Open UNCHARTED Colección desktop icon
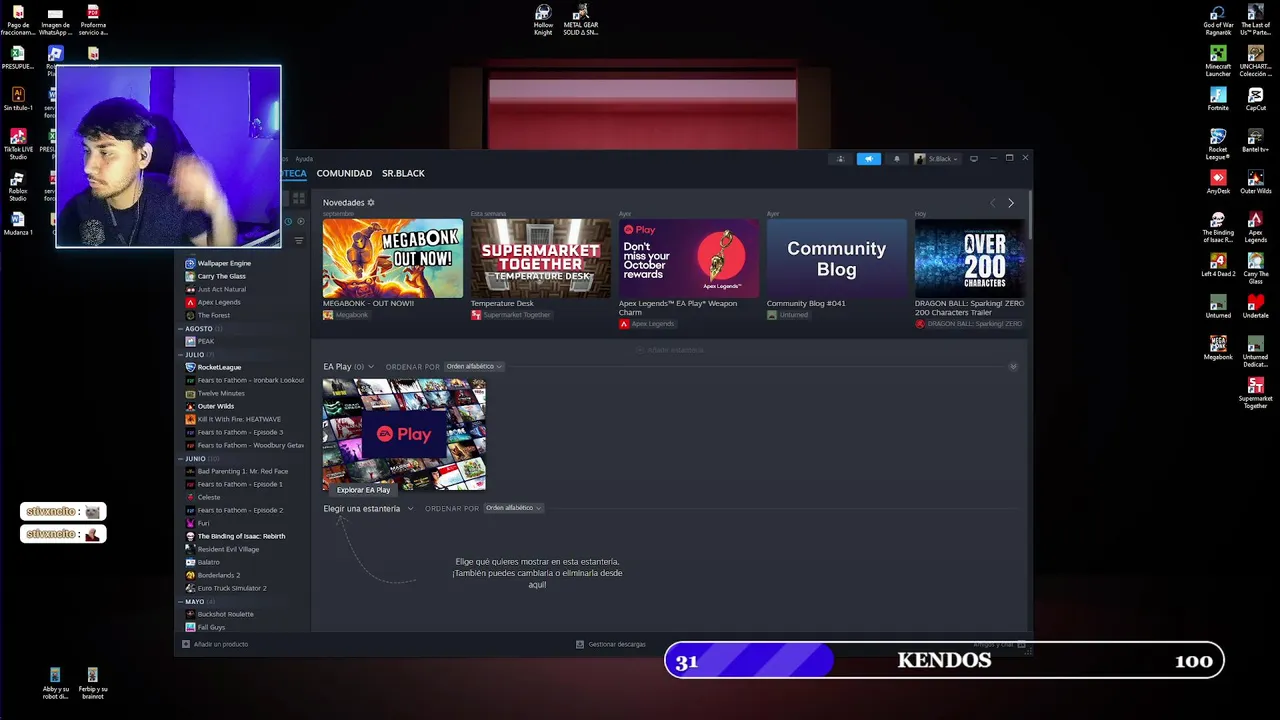Screen dimensions: 1280x720 tap(1256, 61)
